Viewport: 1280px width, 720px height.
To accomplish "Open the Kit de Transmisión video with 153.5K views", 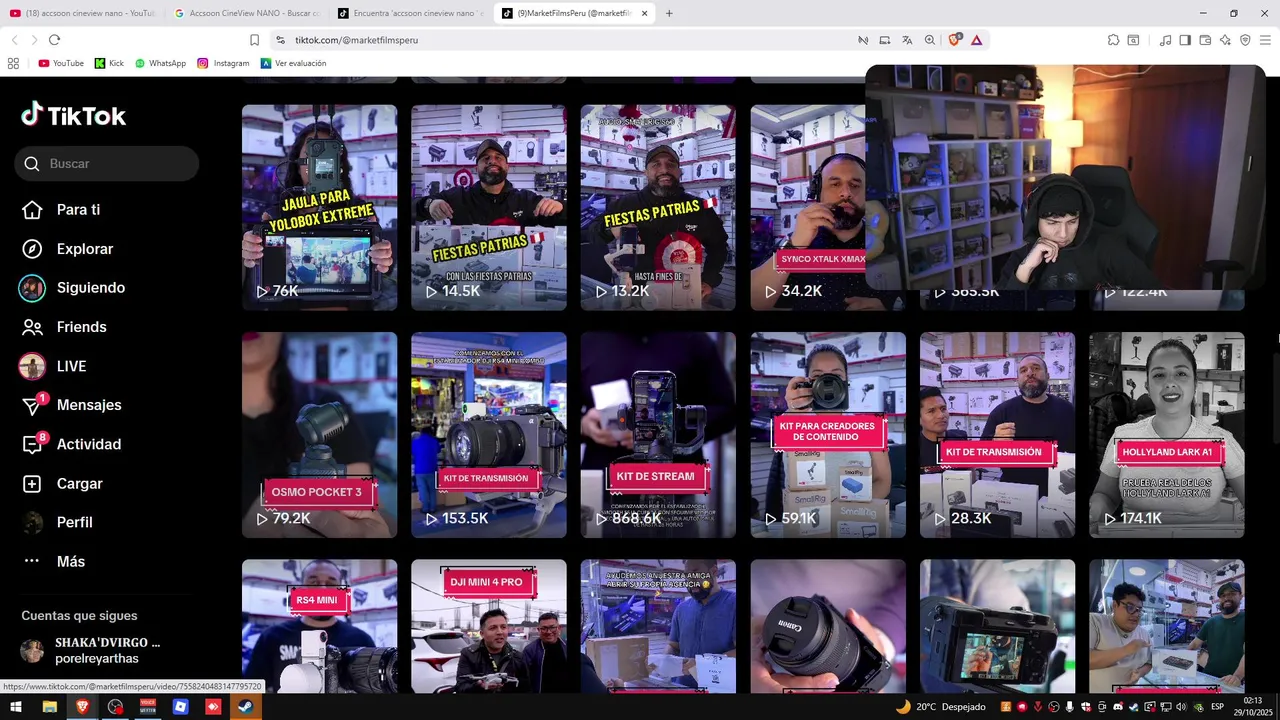I will click(489, 435).
